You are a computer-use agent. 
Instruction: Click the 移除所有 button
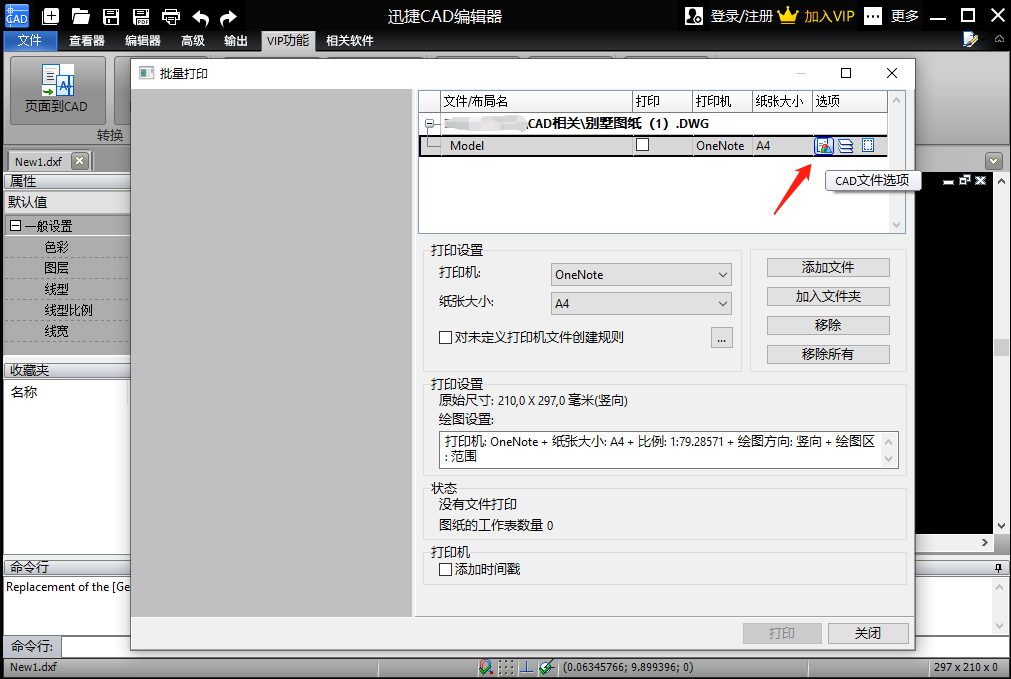tap(828, 354)
